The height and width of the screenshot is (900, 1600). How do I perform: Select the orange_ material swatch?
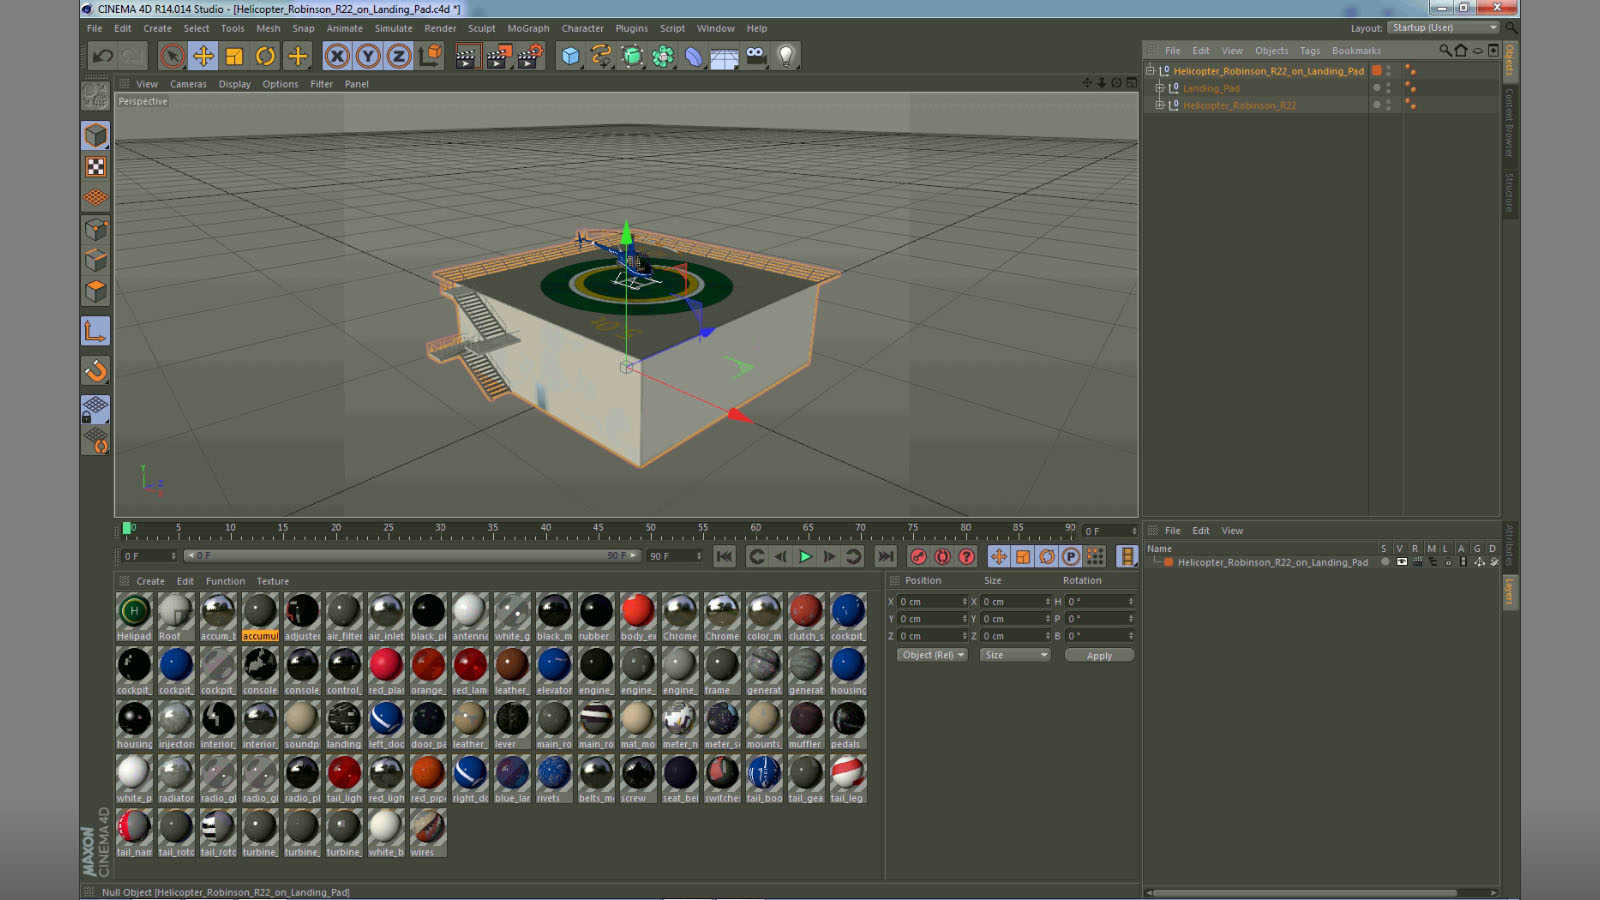428,671
